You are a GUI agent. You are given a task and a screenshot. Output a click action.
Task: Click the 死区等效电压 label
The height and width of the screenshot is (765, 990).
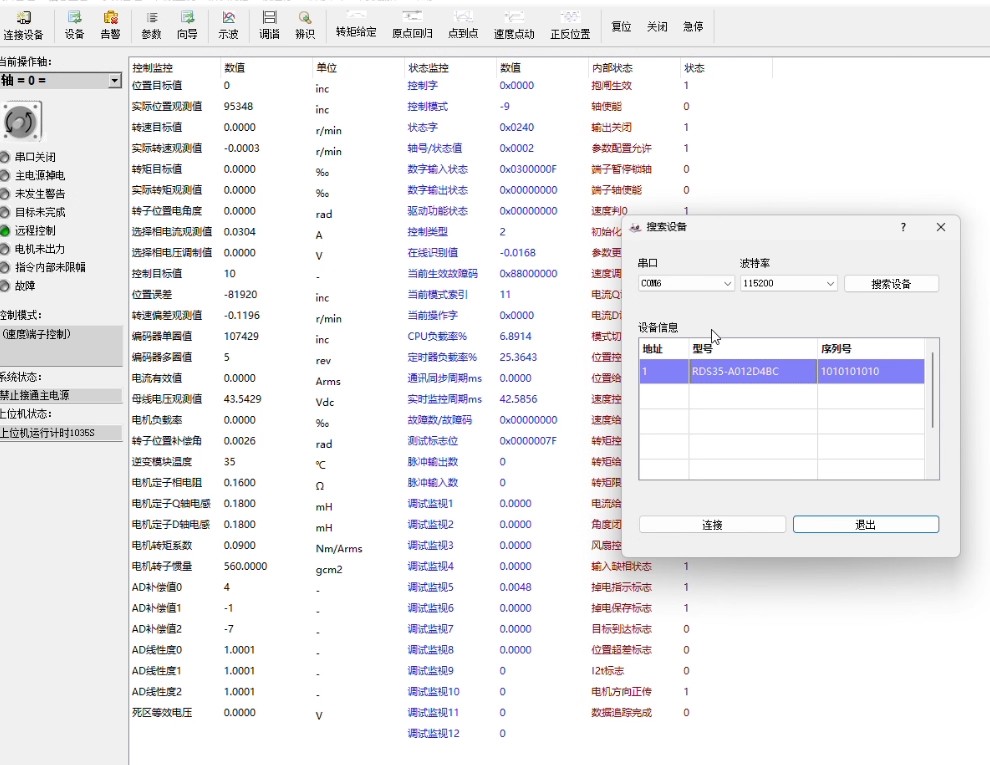162,713
